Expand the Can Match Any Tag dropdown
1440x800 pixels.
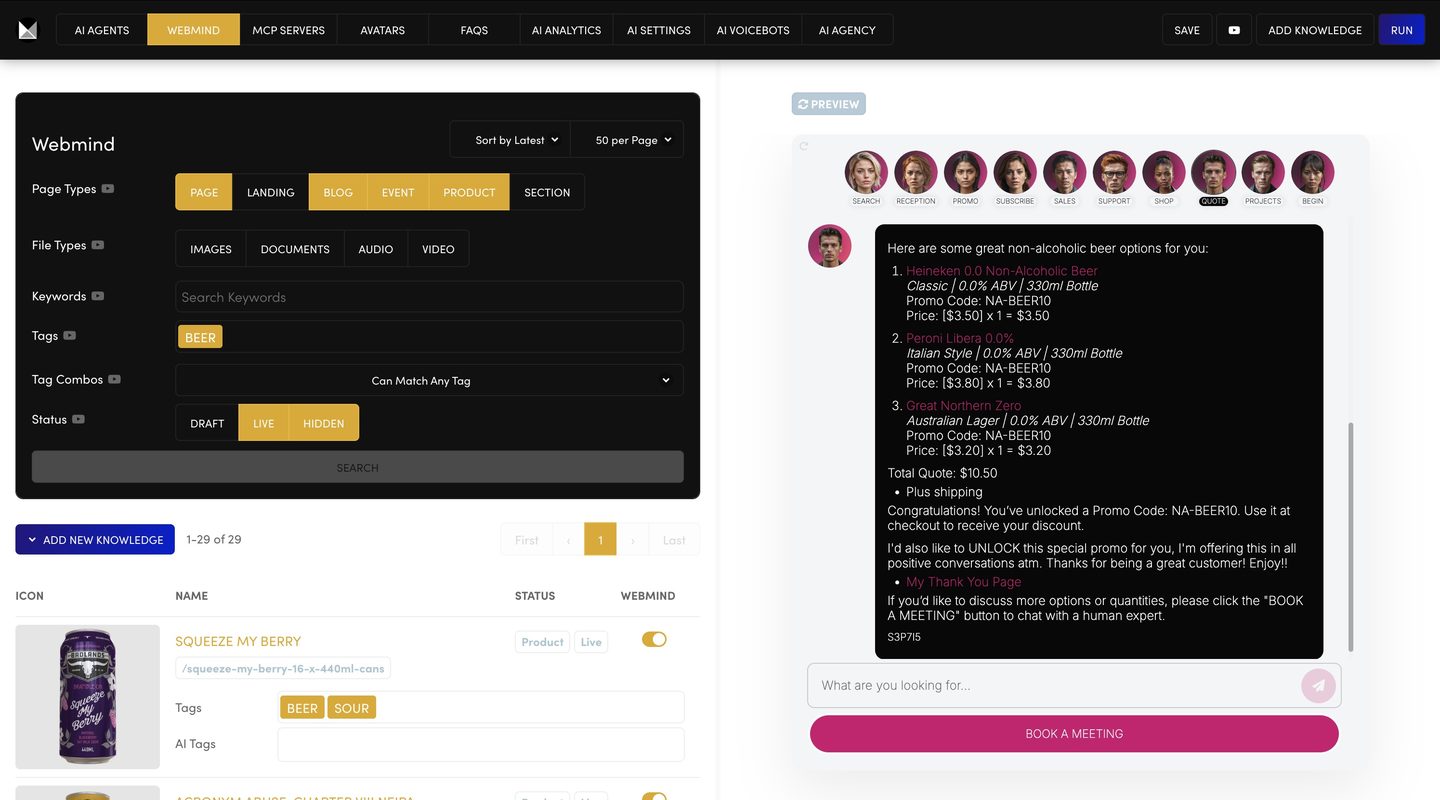tap(429, 381)
